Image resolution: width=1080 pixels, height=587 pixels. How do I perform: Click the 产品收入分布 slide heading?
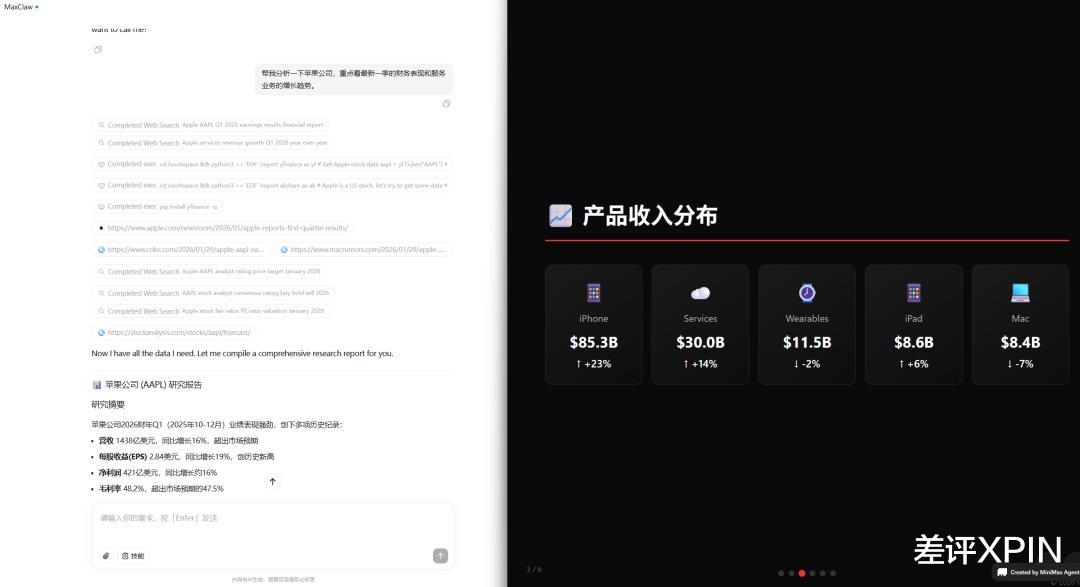650,216
